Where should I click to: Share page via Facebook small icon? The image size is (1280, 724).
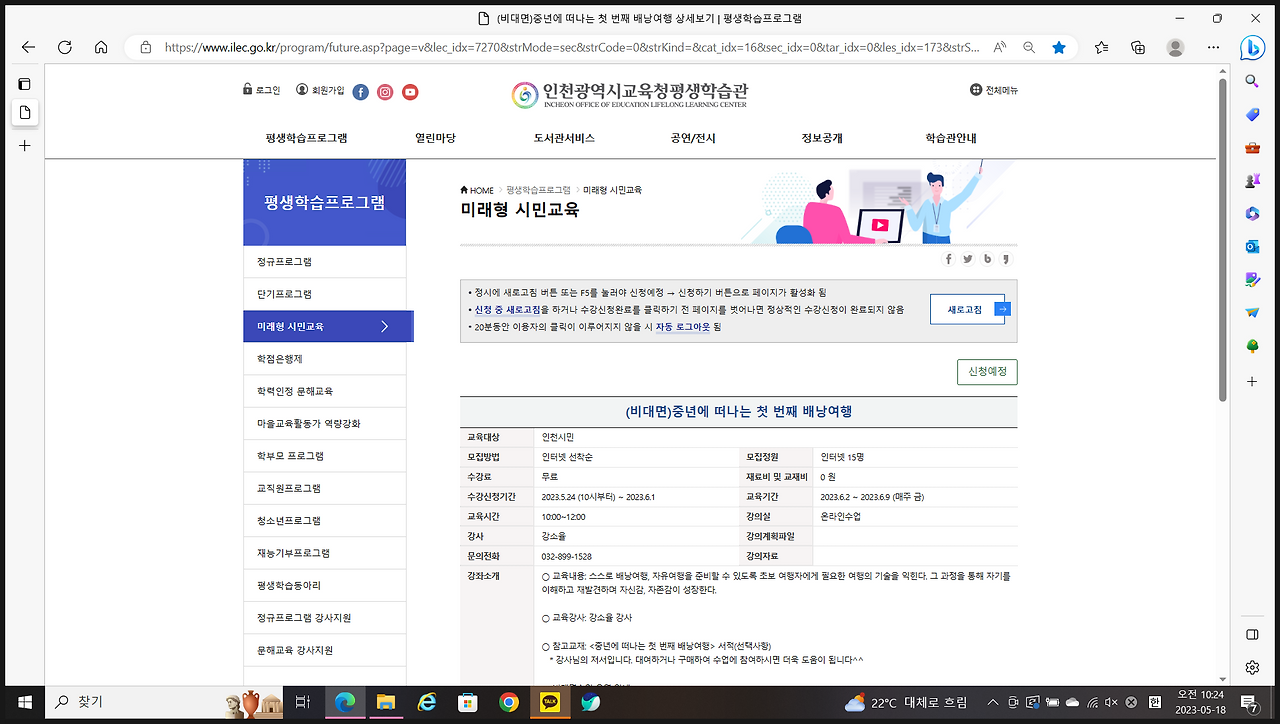(948, 259)
